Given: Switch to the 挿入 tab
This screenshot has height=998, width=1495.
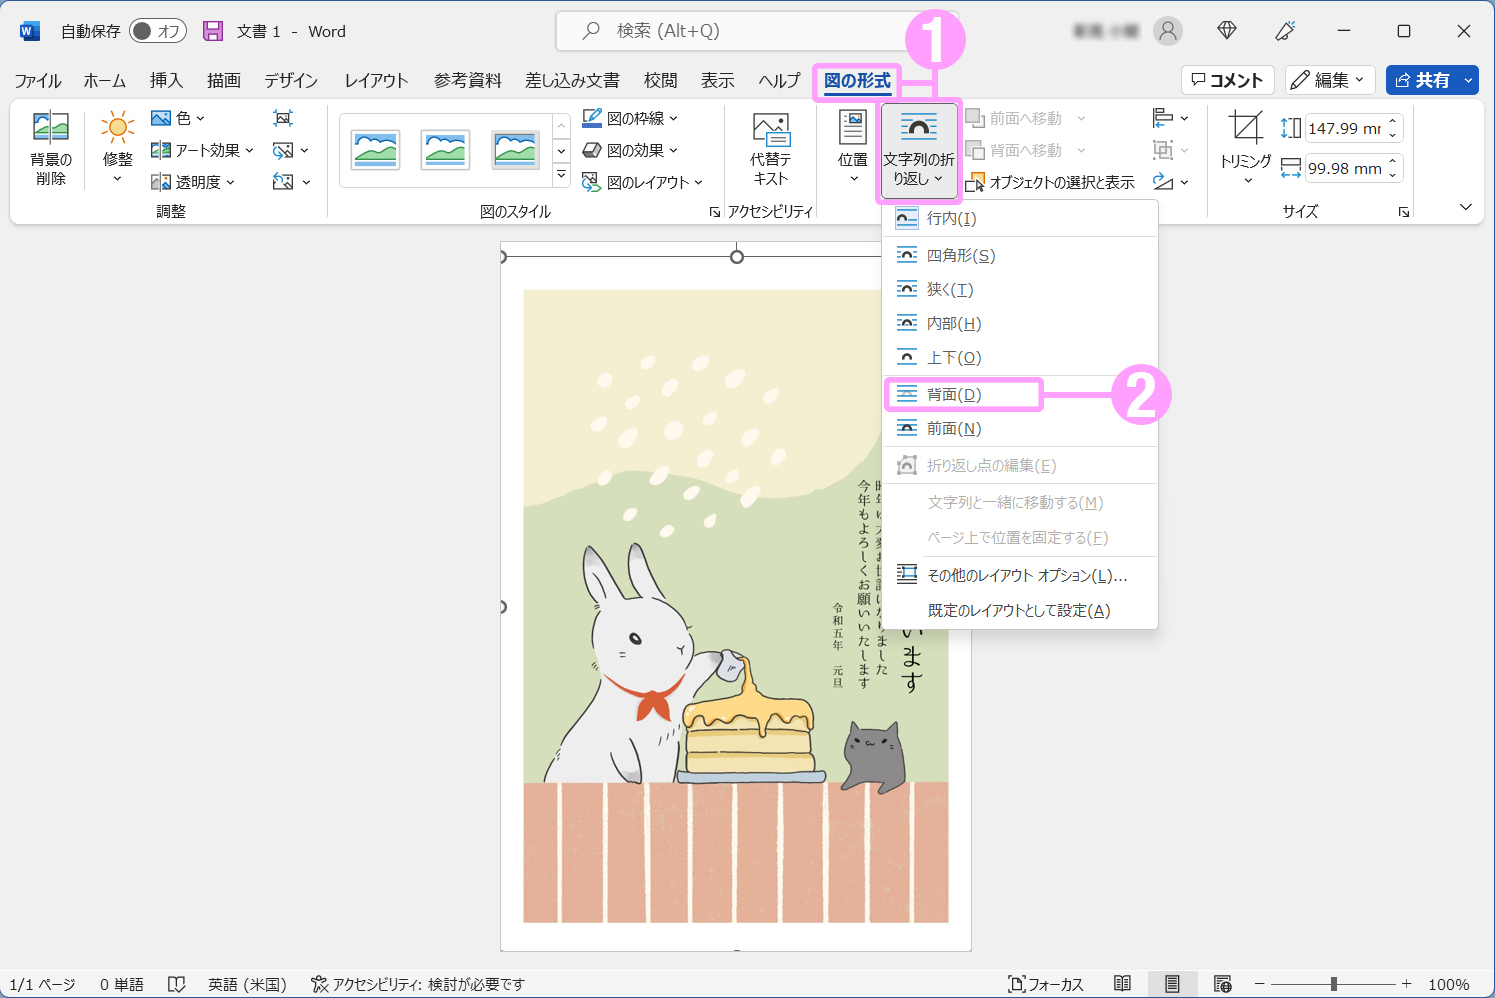Looking at the screenshot, I should point(166,81).
